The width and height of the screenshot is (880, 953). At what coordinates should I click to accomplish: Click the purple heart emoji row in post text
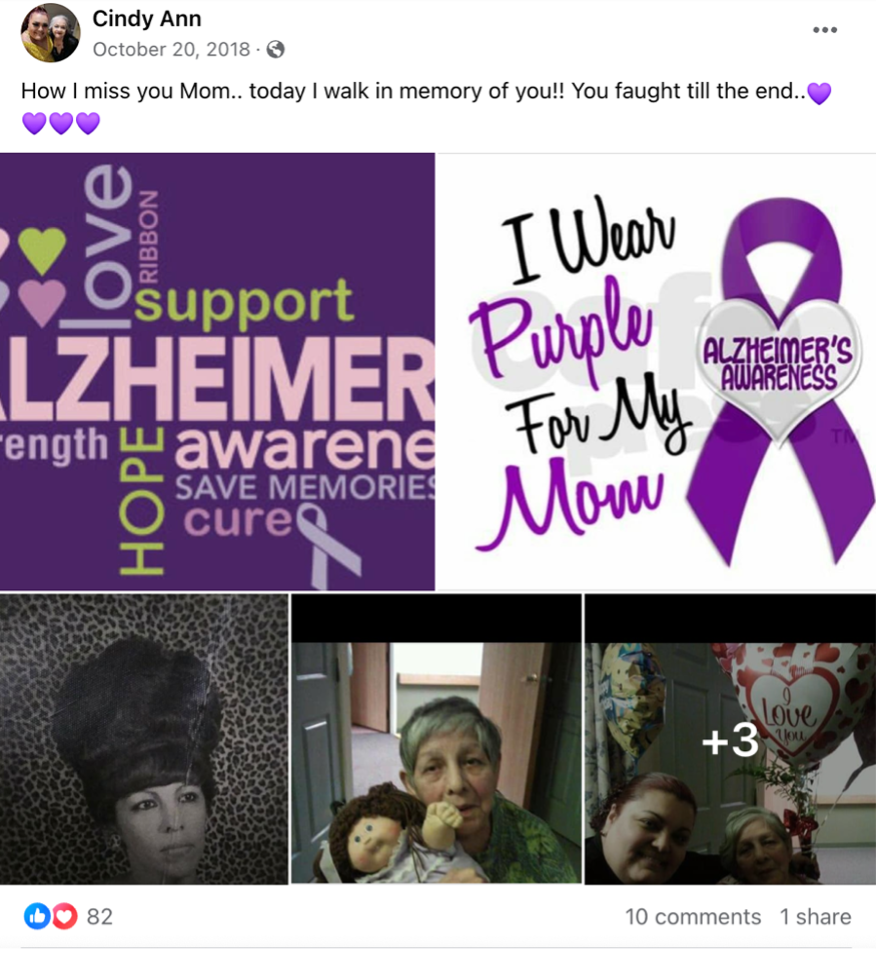click(61, 123)
